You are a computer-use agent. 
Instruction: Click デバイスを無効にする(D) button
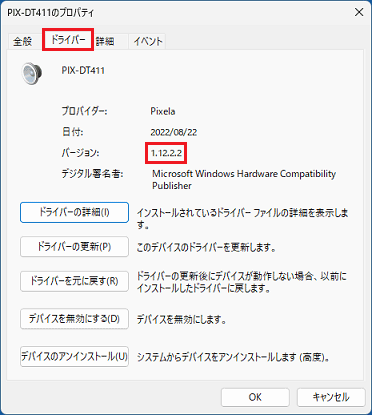pos(74,319)
